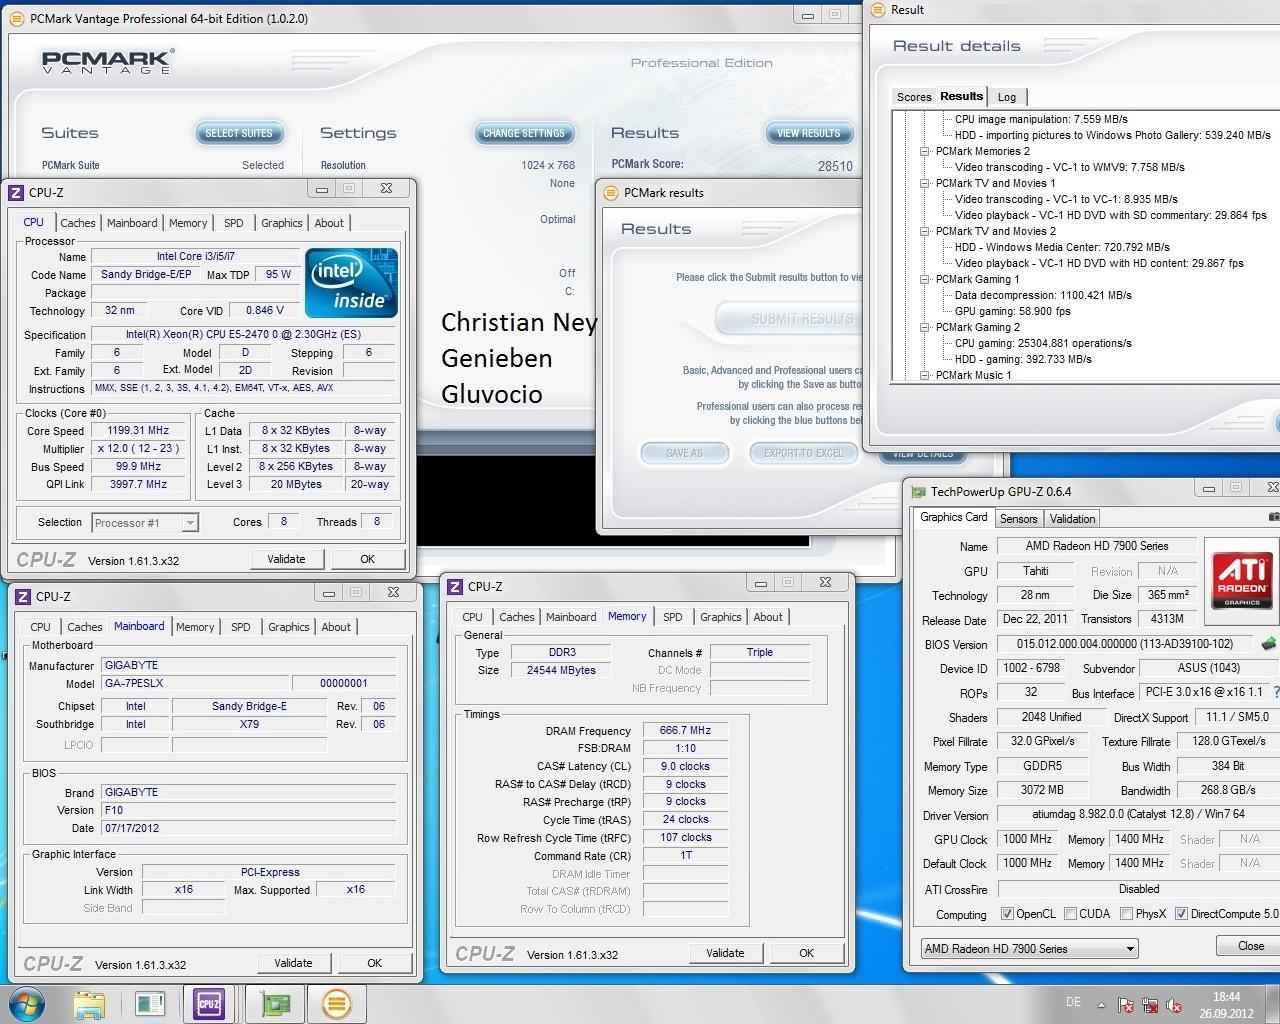
Task: Click the DE language indicator
Action: click(x=1073, y=1002)
